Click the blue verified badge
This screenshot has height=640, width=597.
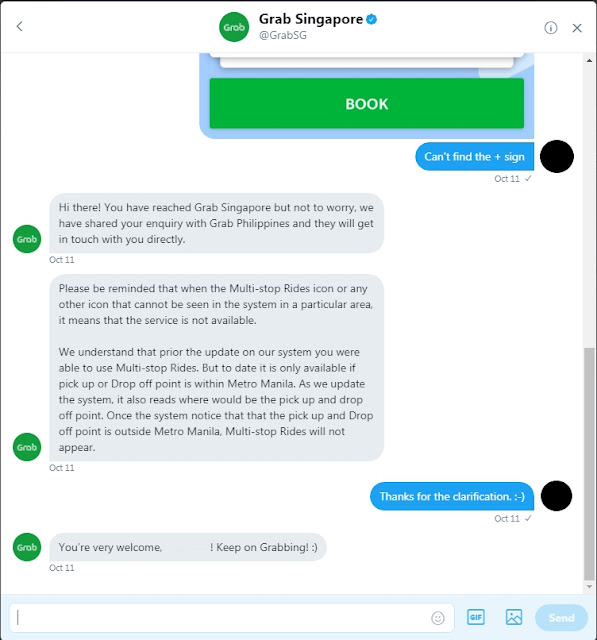pos(371,19)
